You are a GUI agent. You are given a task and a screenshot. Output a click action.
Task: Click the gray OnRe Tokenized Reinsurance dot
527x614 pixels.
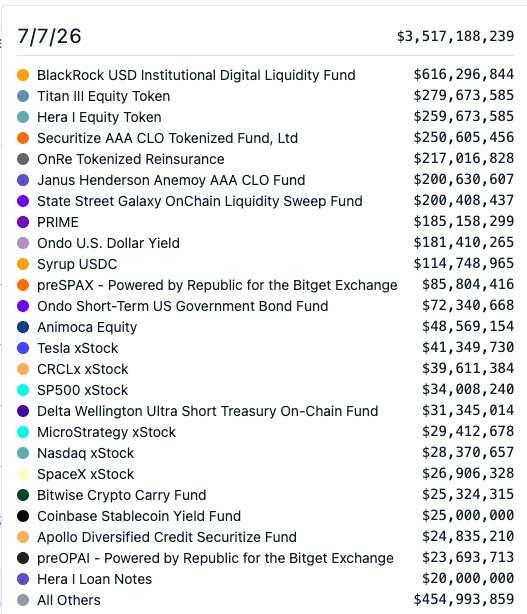pyautogui.click(x=23, y=159)
